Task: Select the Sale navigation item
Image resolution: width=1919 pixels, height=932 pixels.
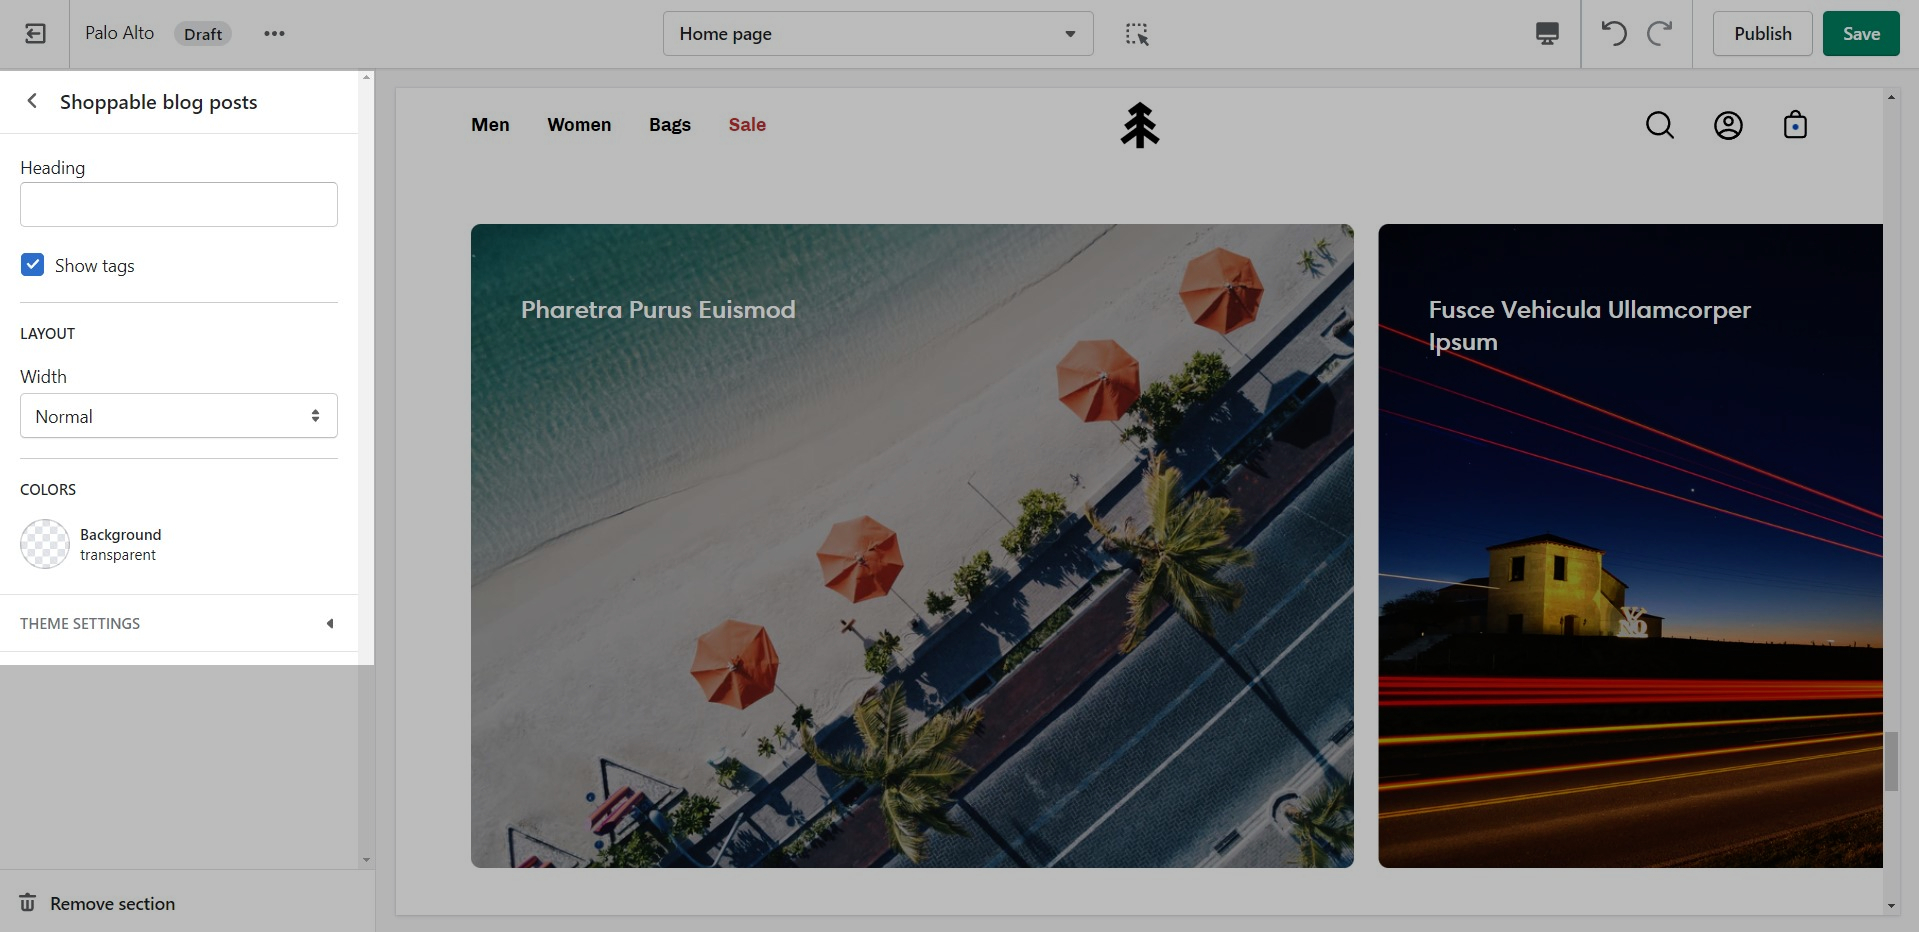Action: [x=747, y=125]
